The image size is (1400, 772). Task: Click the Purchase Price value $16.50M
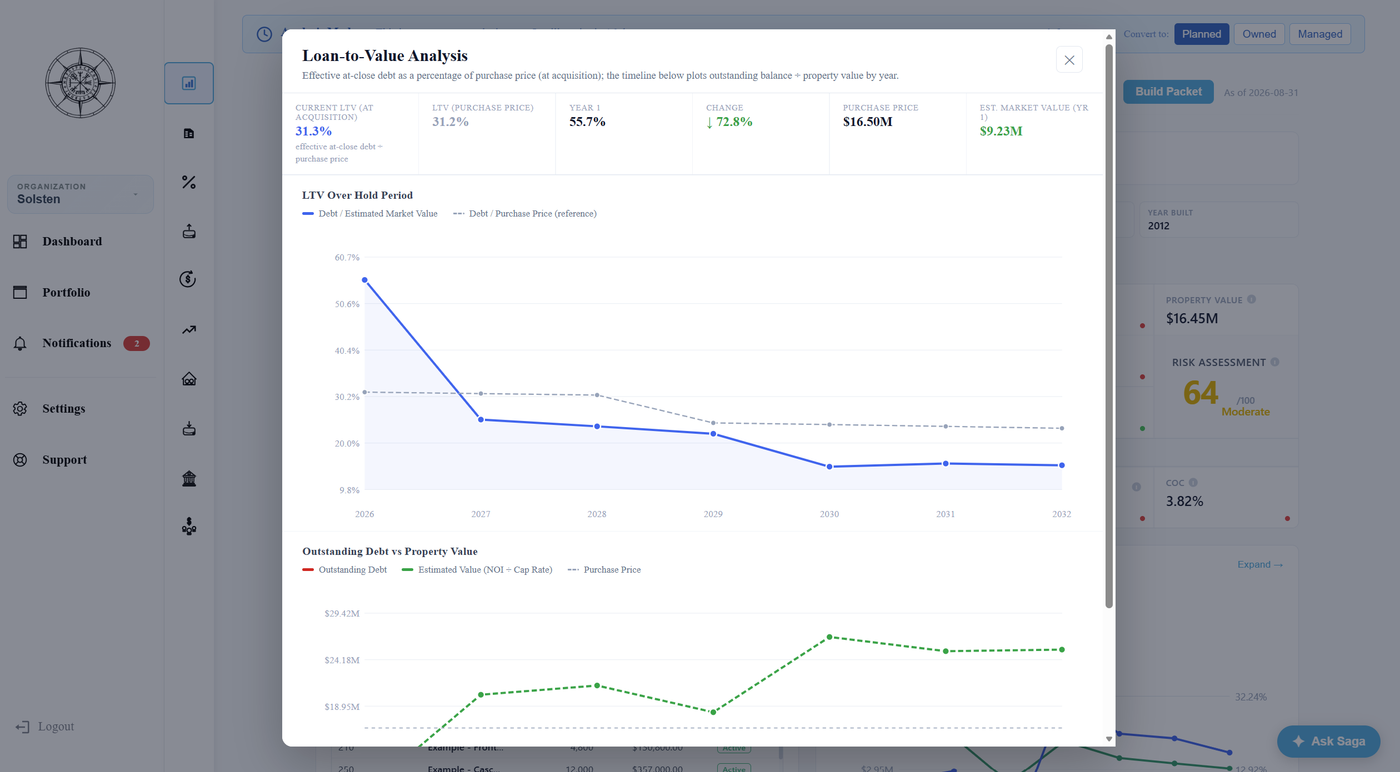867,122
